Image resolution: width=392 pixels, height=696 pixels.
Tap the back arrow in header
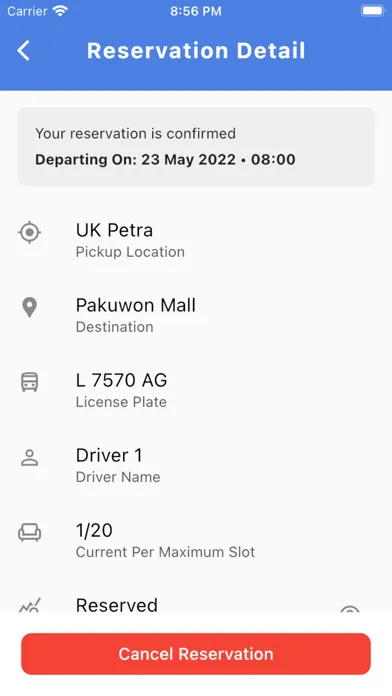24,50
